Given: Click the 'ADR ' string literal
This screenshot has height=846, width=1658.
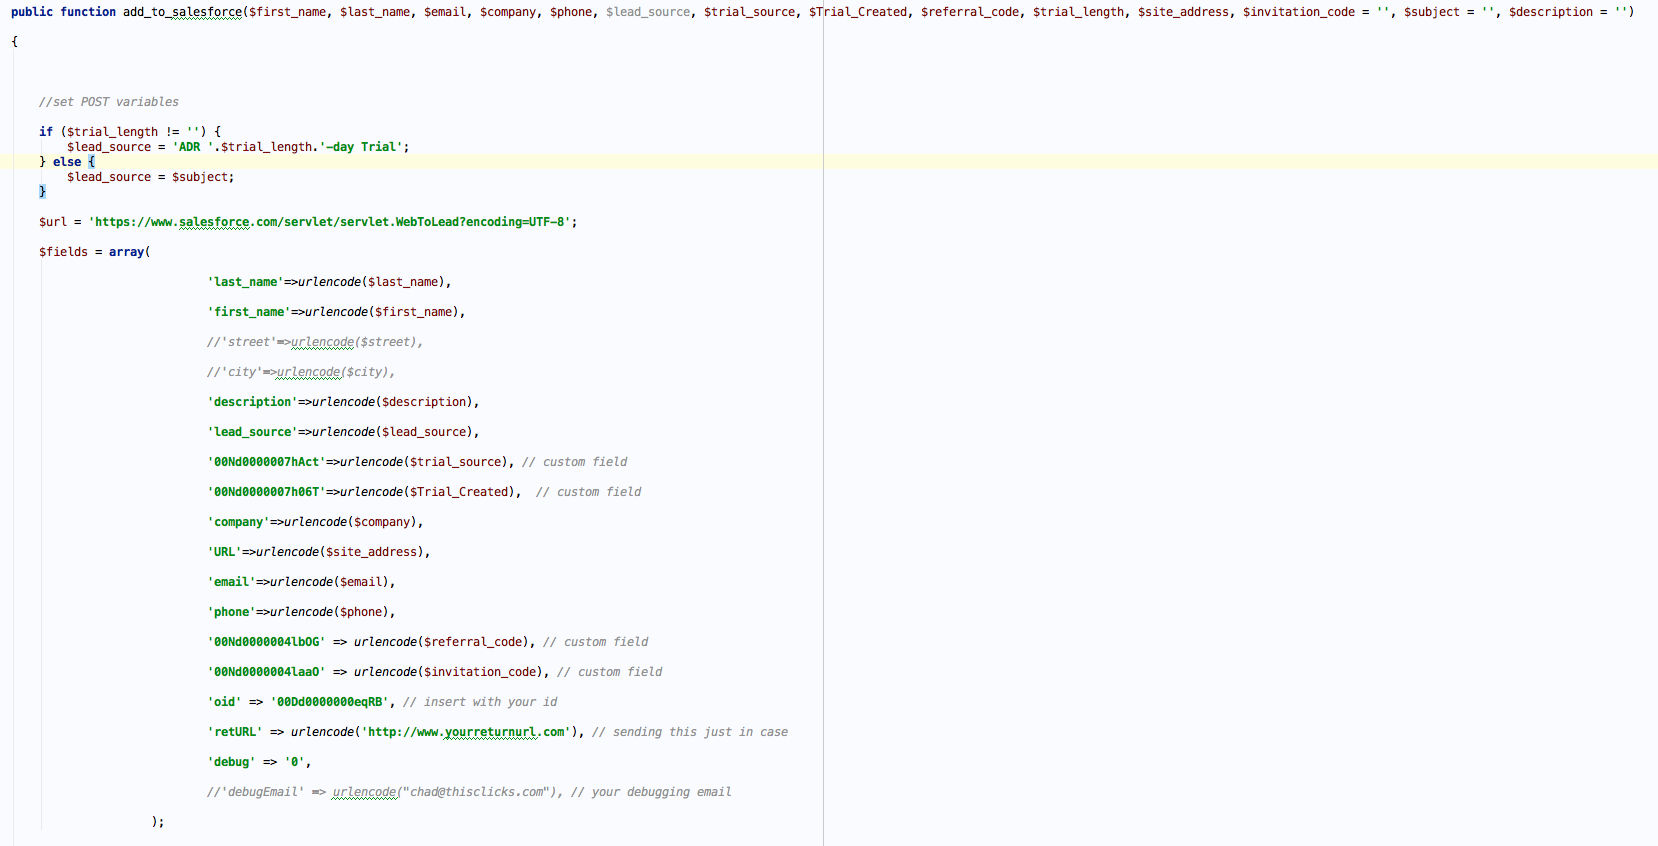Looking at the screenshot, I should point(193,147).
